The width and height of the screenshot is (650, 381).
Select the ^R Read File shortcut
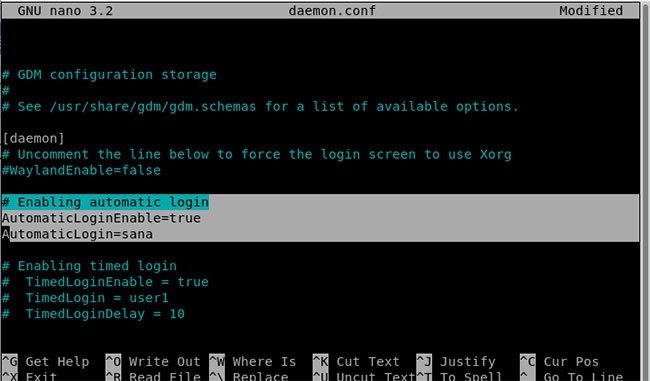(153, 376)
